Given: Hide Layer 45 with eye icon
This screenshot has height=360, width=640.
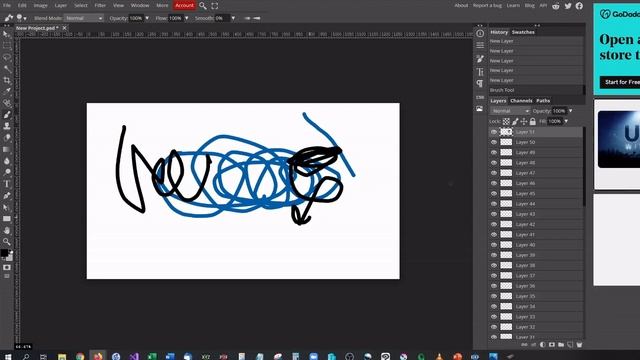Looking at the screenshot, I should pos(494,193).
